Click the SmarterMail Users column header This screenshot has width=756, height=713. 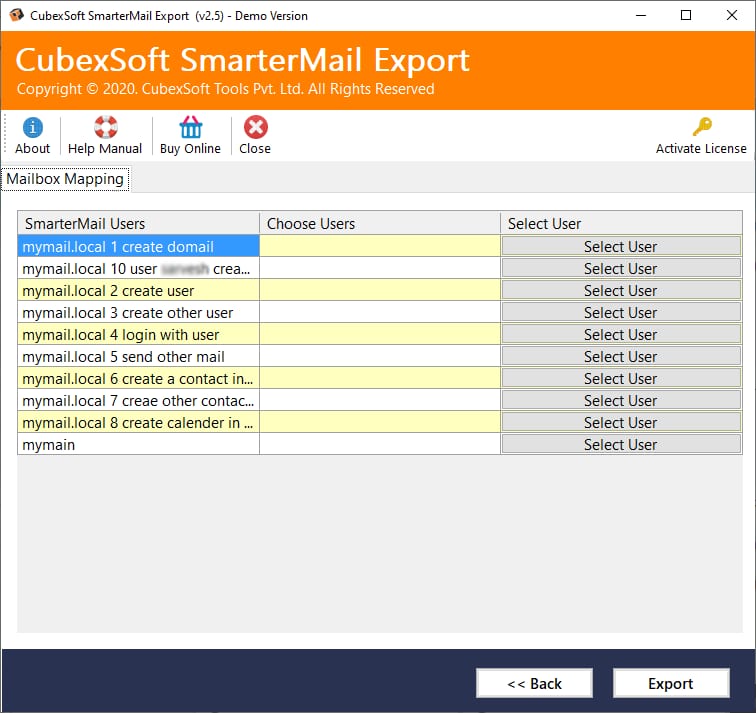pyautogui.click(x=138, y=223)
